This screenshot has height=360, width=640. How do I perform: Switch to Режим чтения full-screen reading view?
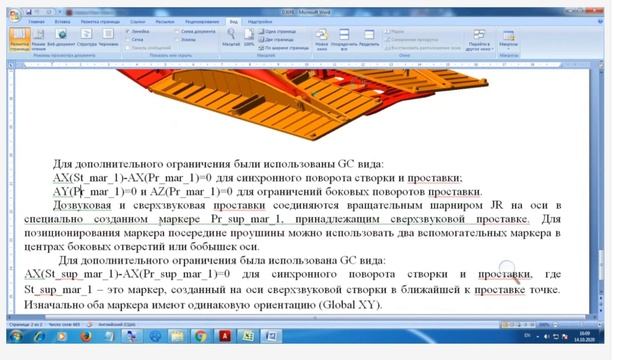39,39
